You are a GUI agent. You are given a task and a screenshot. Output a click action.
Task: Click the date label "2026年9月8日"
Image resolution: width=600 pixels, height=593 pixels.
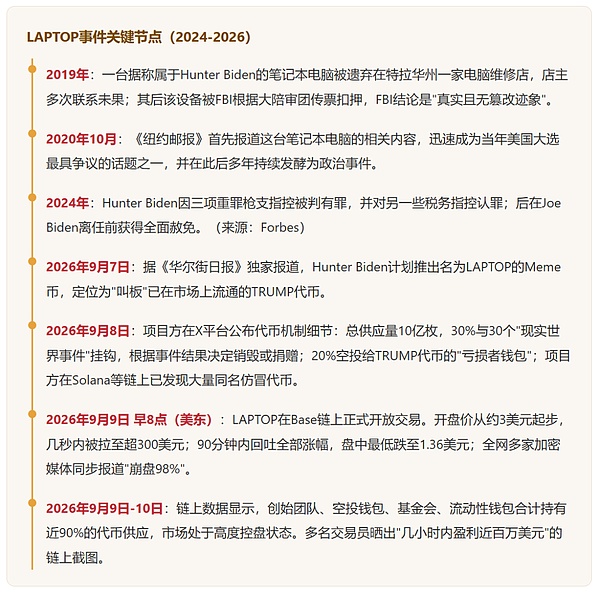[x=88, y=331]
